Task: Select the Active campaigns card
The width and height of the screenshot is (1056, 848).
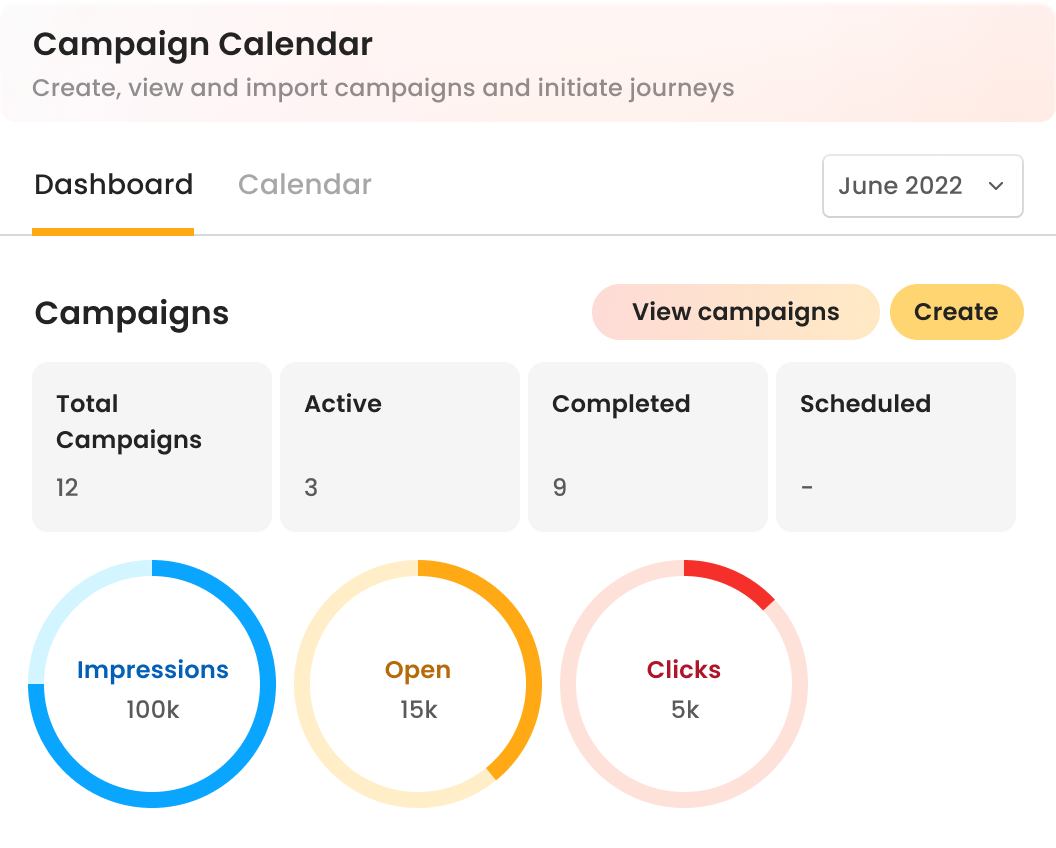Action: pyautogui.click(x=399, y=446)
